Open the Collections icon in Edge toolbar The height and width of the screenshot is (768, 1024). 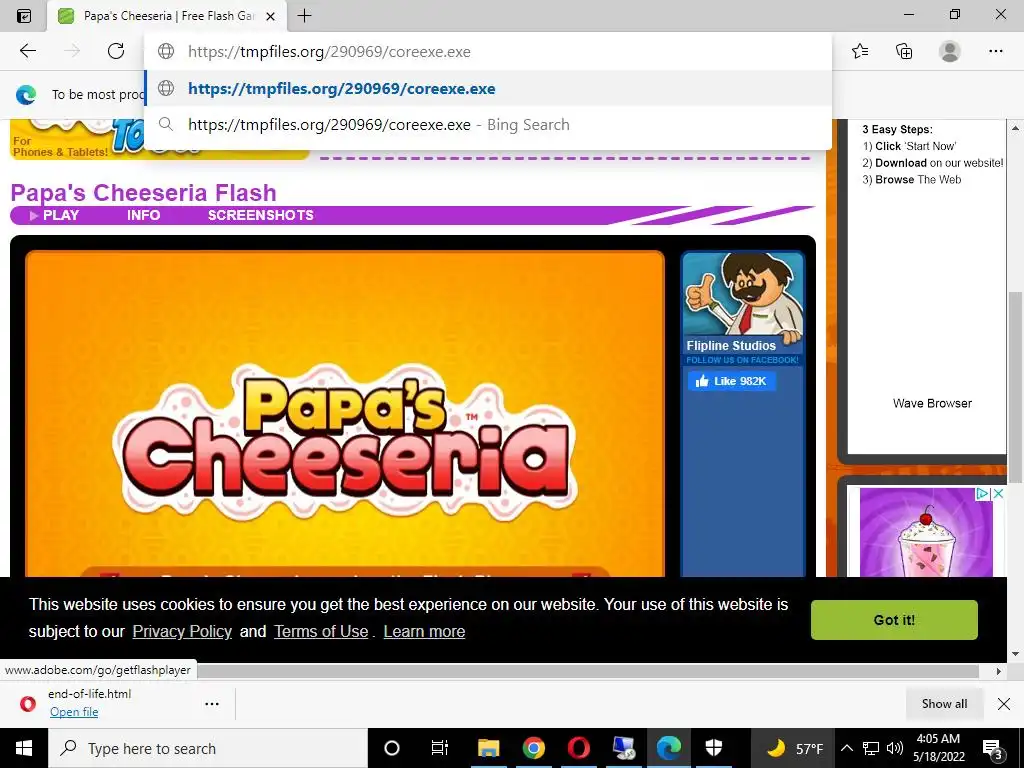pos(904,51)
